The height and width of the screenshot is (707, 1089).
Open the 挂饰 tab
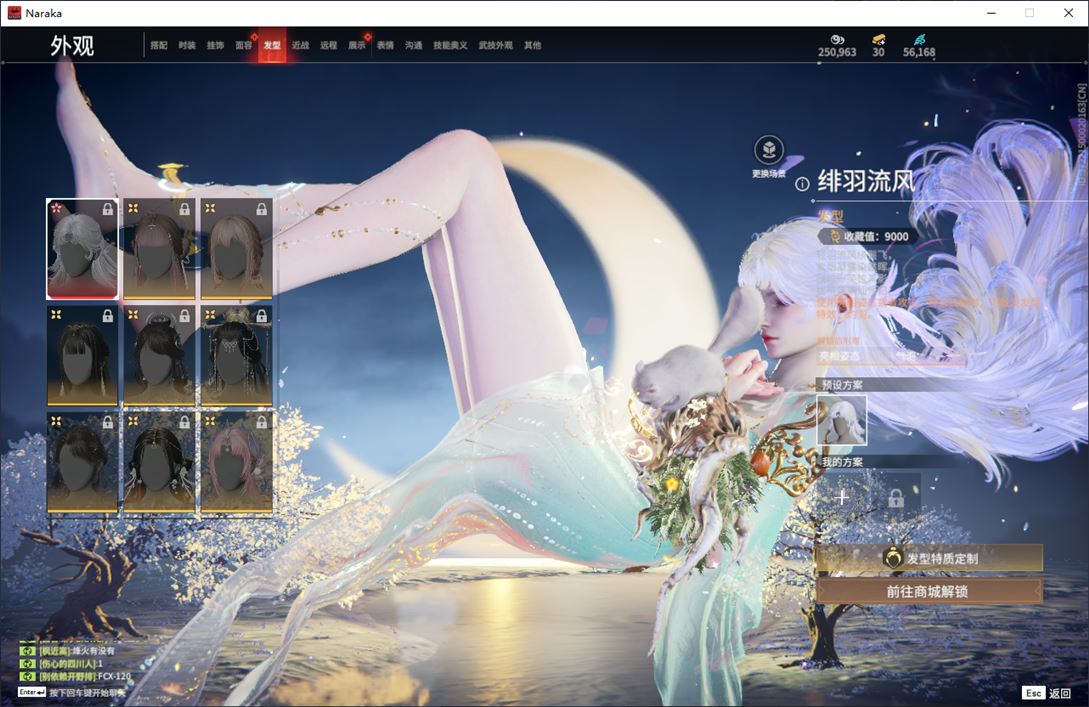(215, 45)
